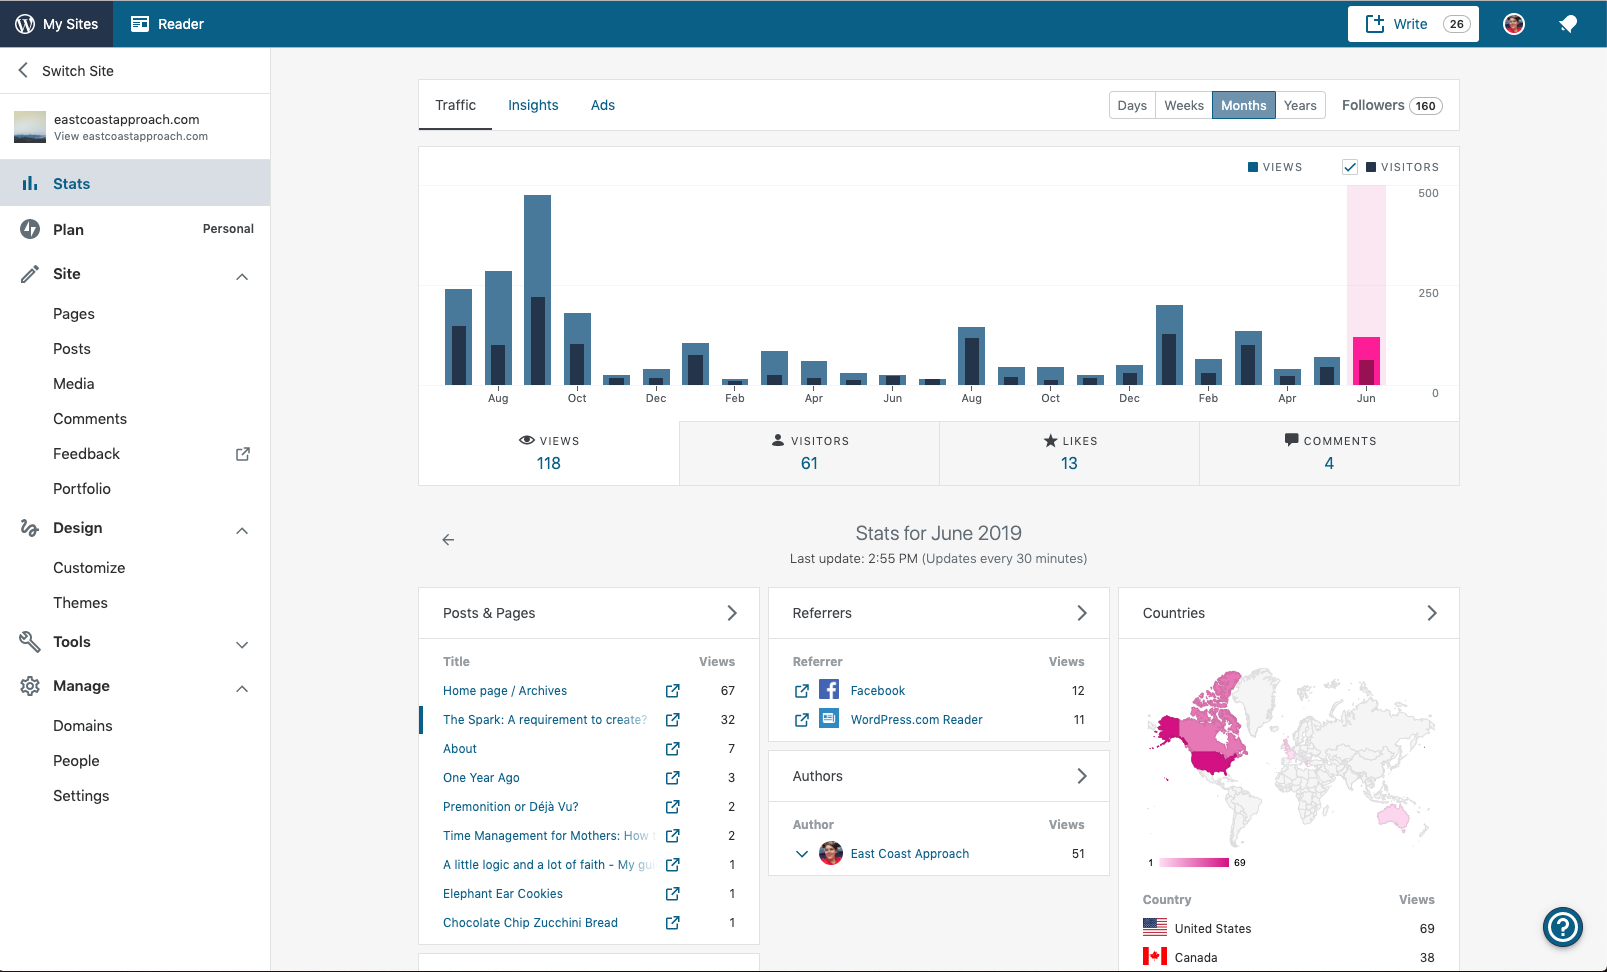Switch to the Insights tab
Viewport: 1607px width, 972px height.
coord(533,105)
